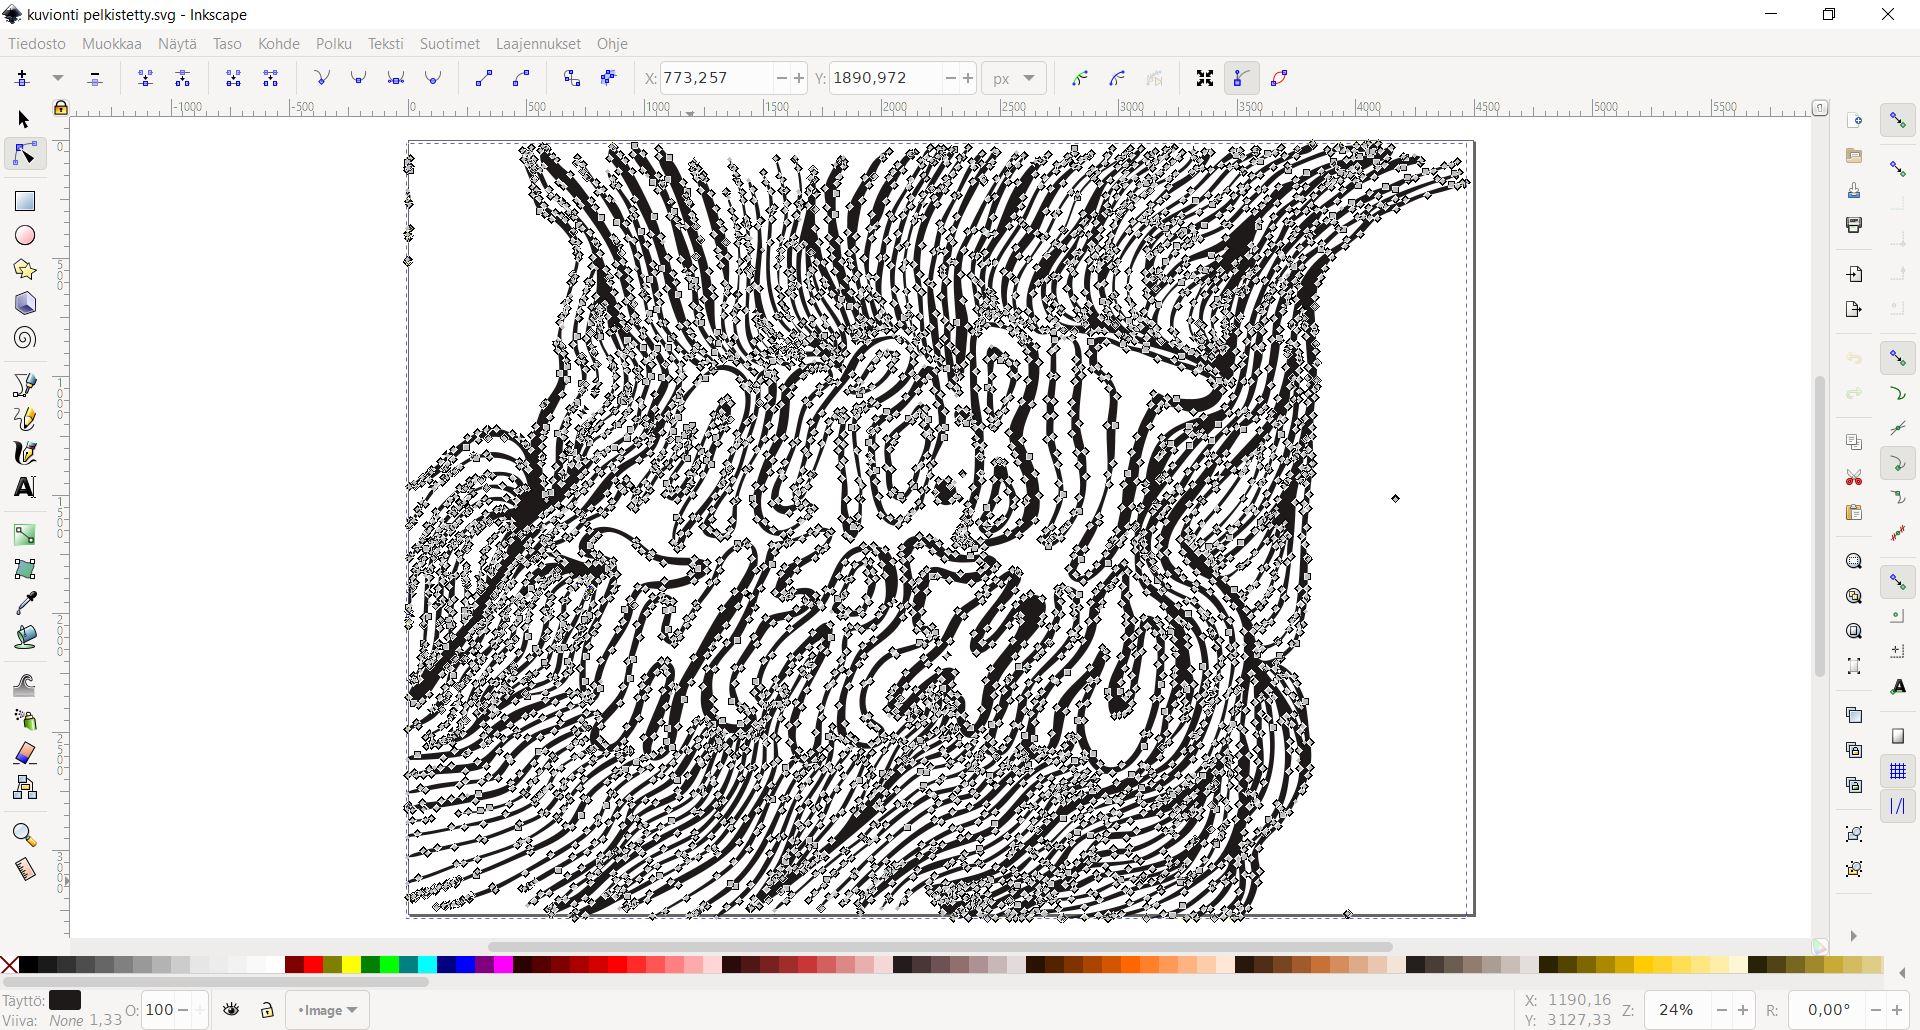The width and height of the screenshot is (1920, 1030).
Task: Click the Import file icon
Action: pos(1854,274)
